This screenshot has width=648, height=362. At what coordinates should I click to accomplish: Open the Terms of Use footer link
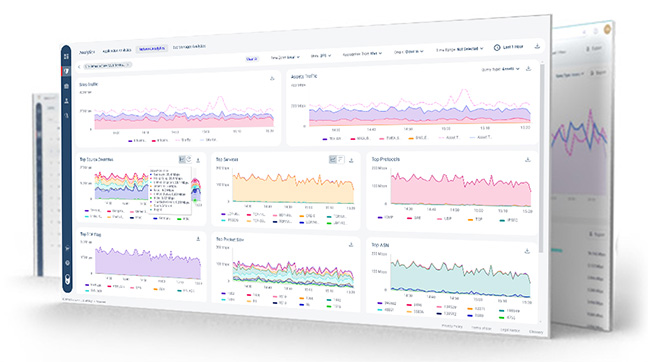(481, 328)
